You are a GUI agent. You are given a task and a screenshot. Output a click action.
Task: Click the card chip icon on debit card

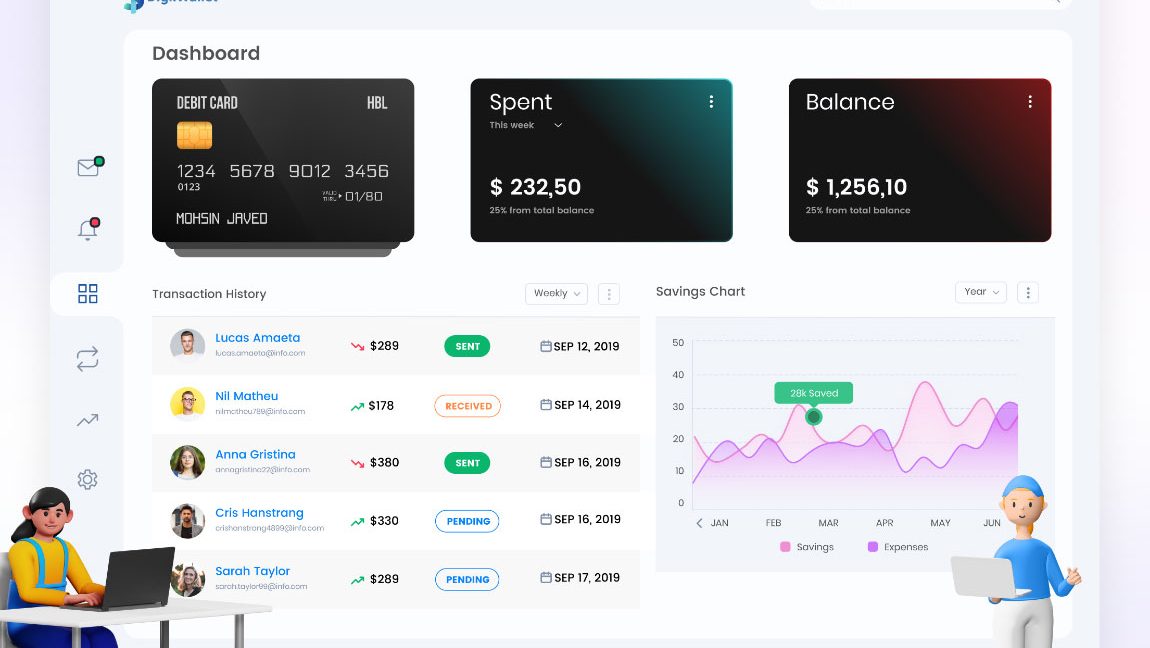(194, 136)
